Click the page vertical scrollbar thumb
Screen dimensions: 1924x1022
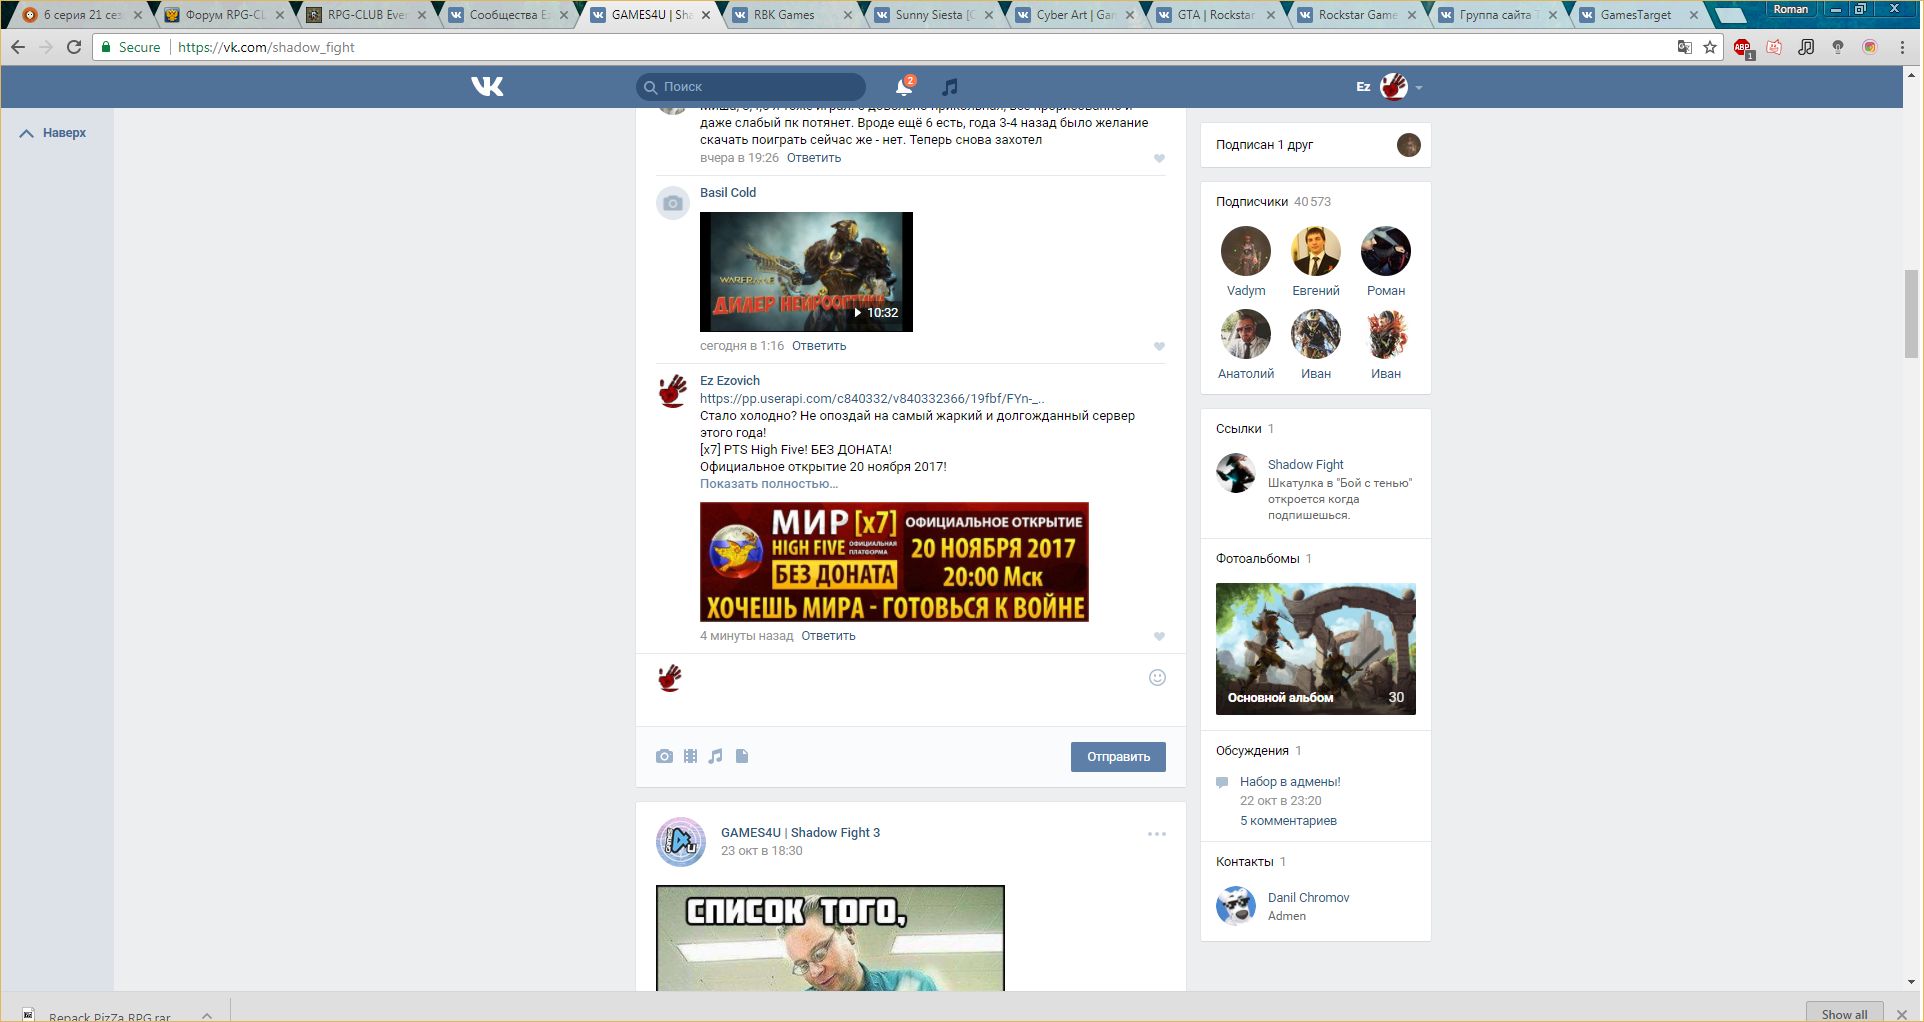[1911, 313]
